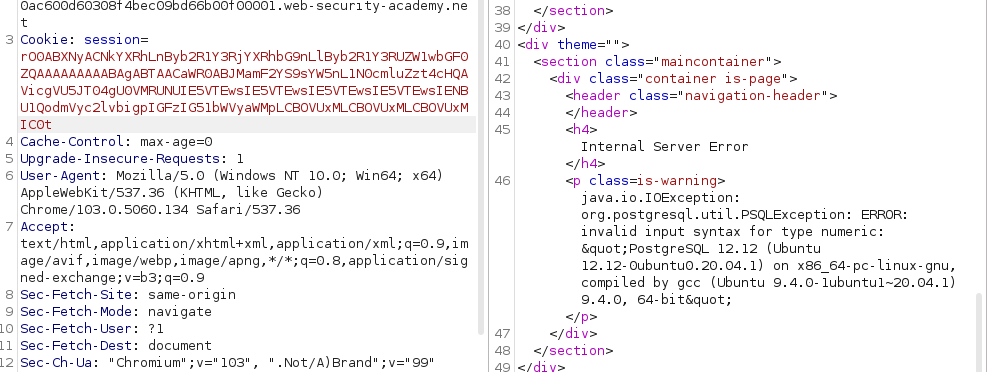988x372 pixels.
Task: Click the "</div>" tag on response line 39
Action: pyautogui.click(x=541, y=28)
